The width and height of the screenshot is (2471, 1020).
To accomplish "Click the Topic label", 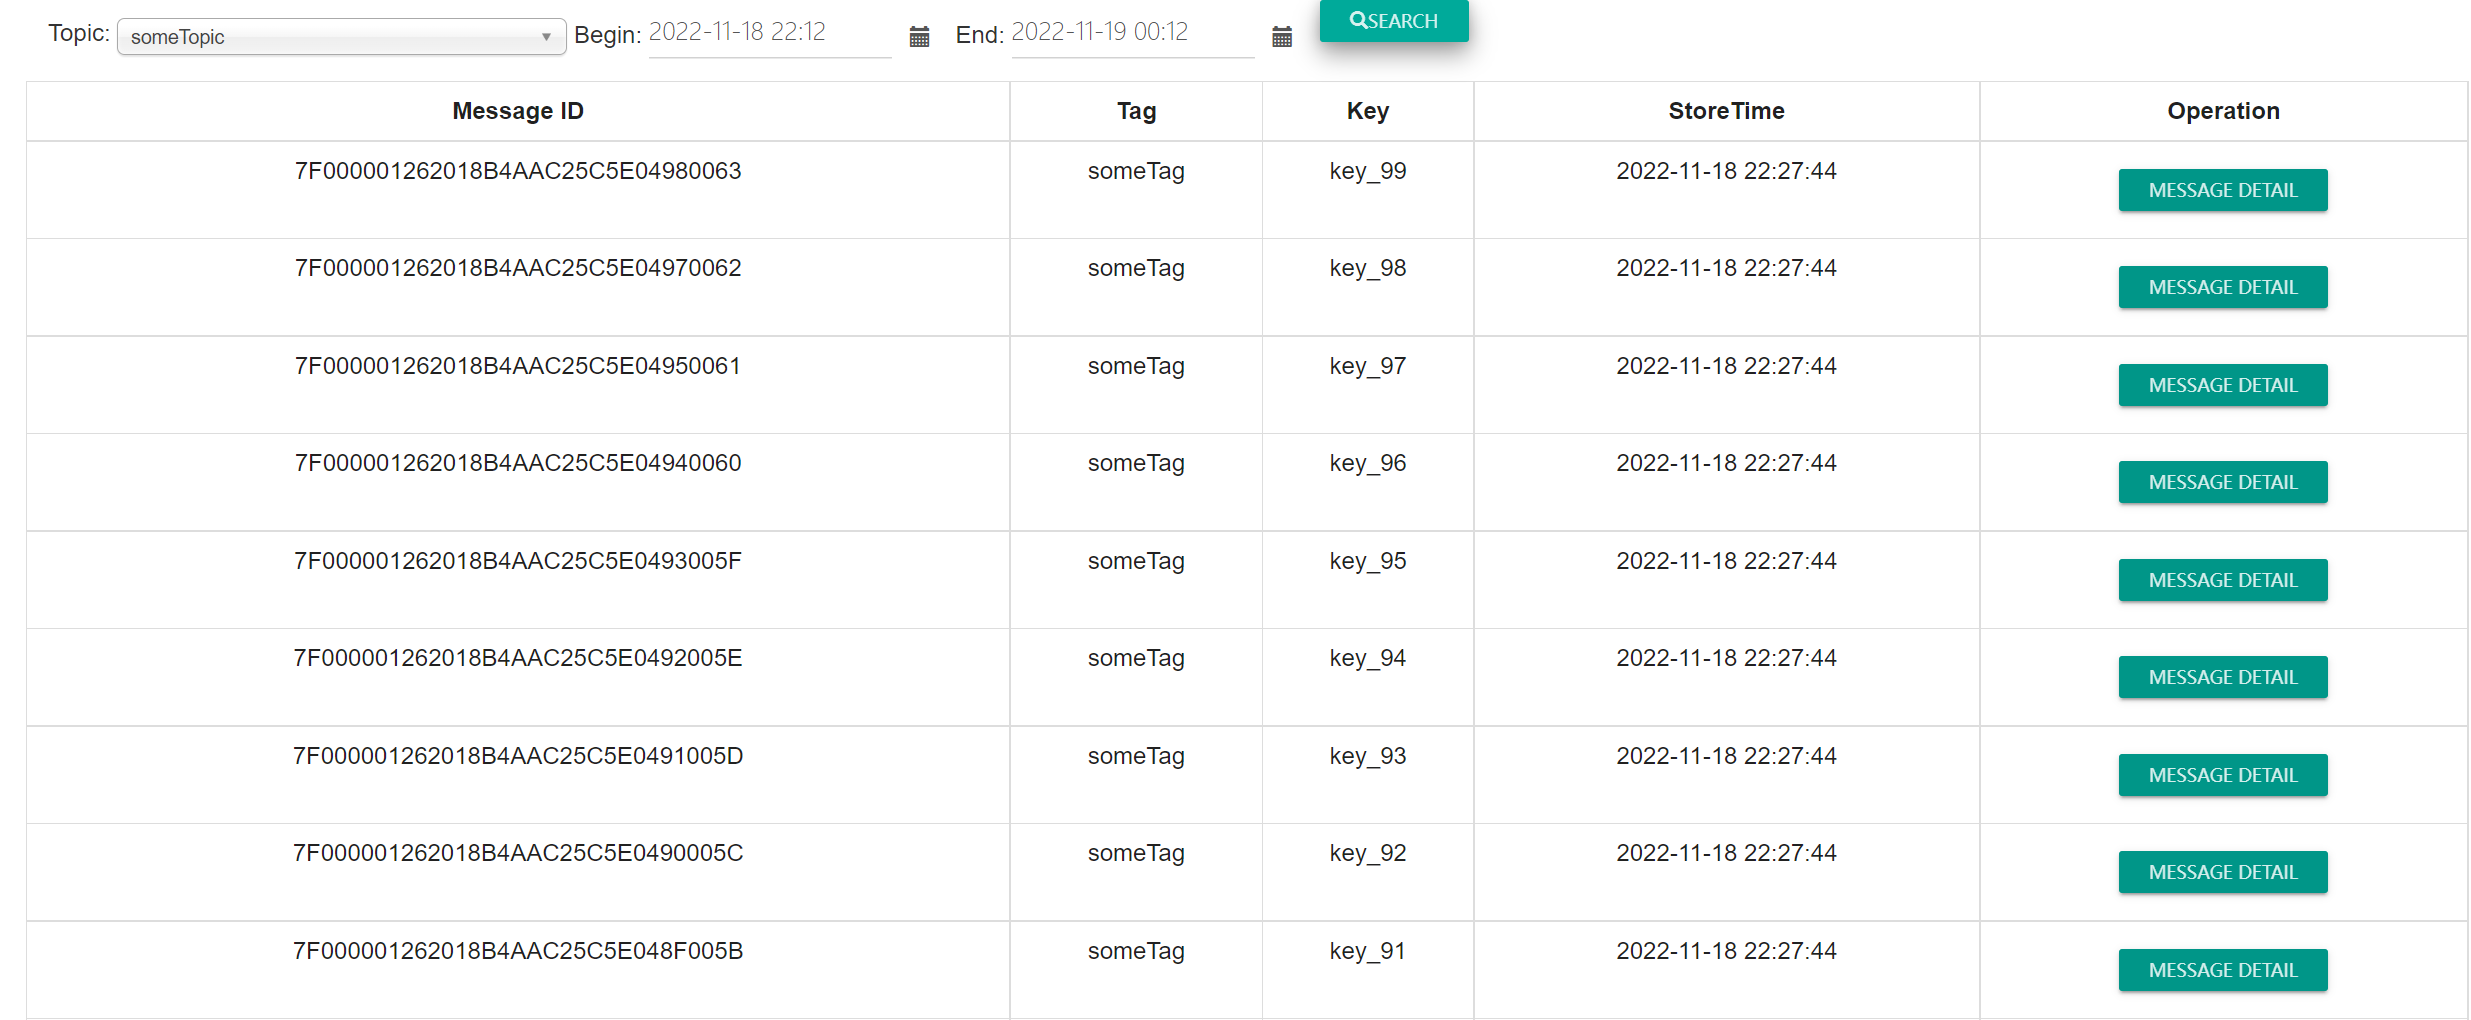I will 79,33.
